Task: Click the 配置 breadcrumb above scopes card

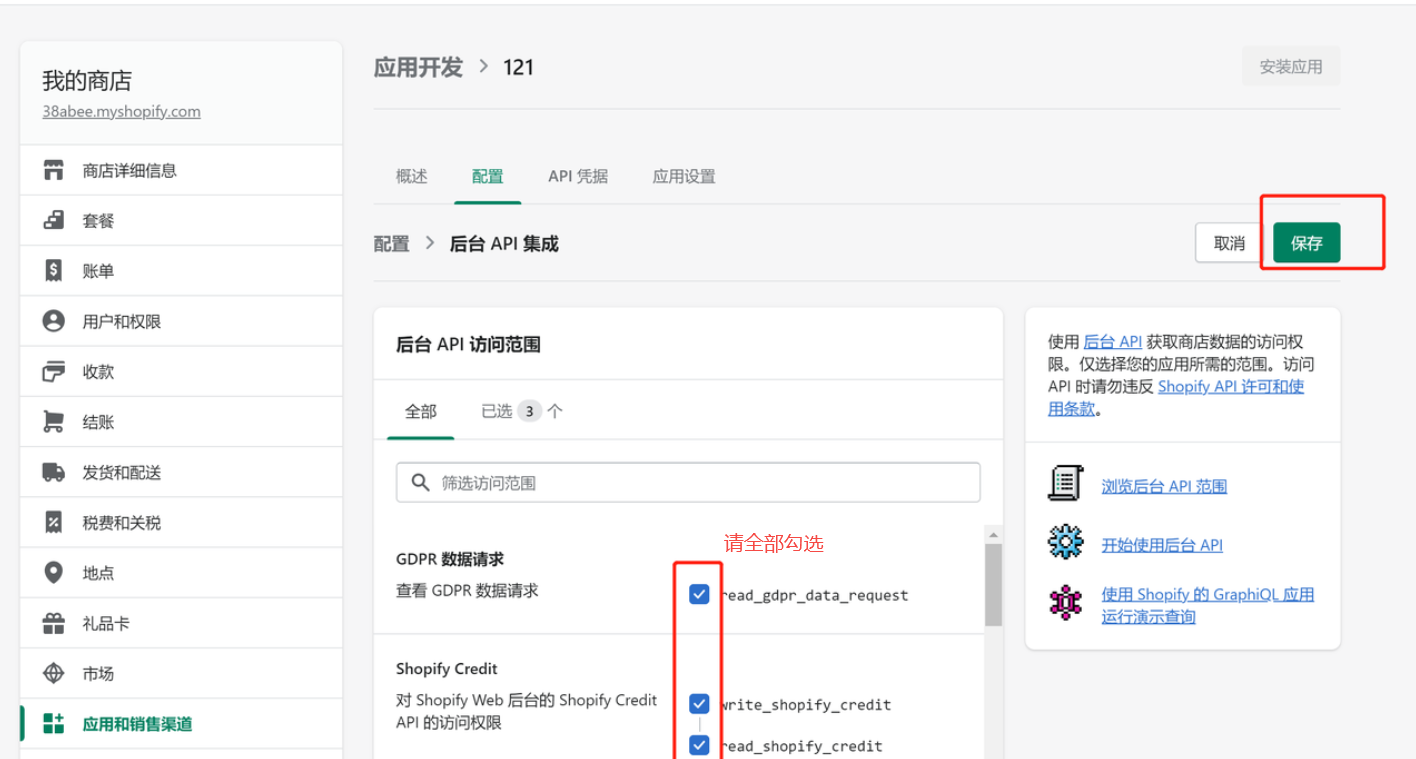Action: (x=392, y=243)
